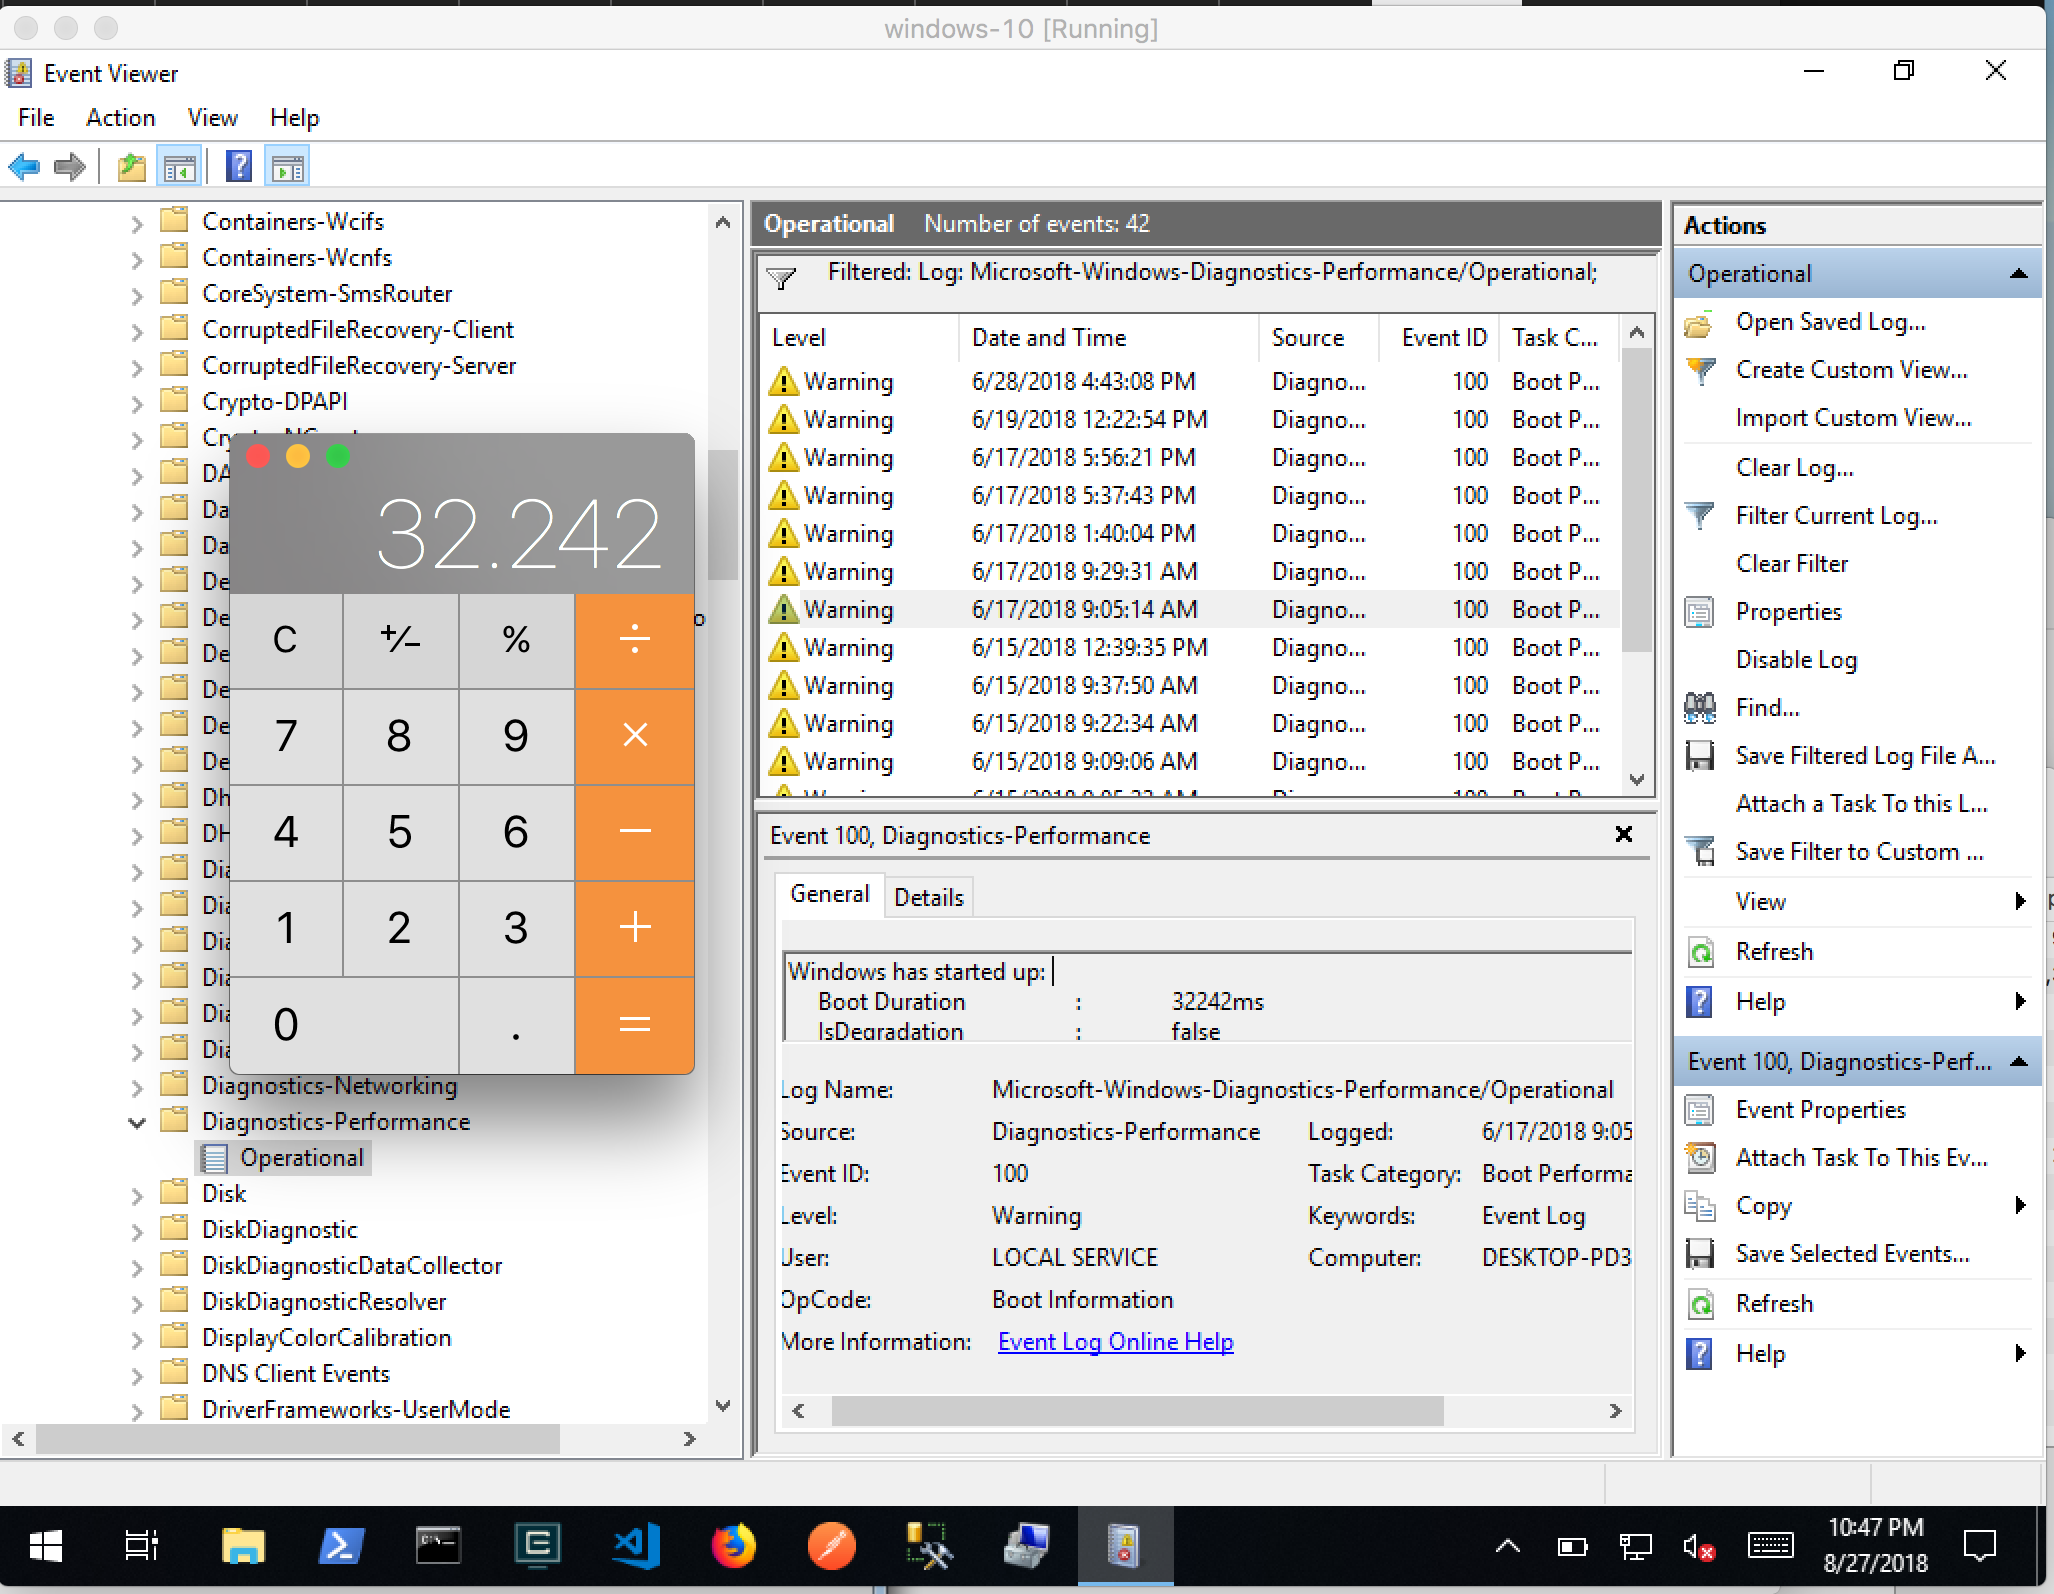Click horizontal scrollbar in event details
This screenshot has width=2054, height=1594.
click(1136, 1411)
